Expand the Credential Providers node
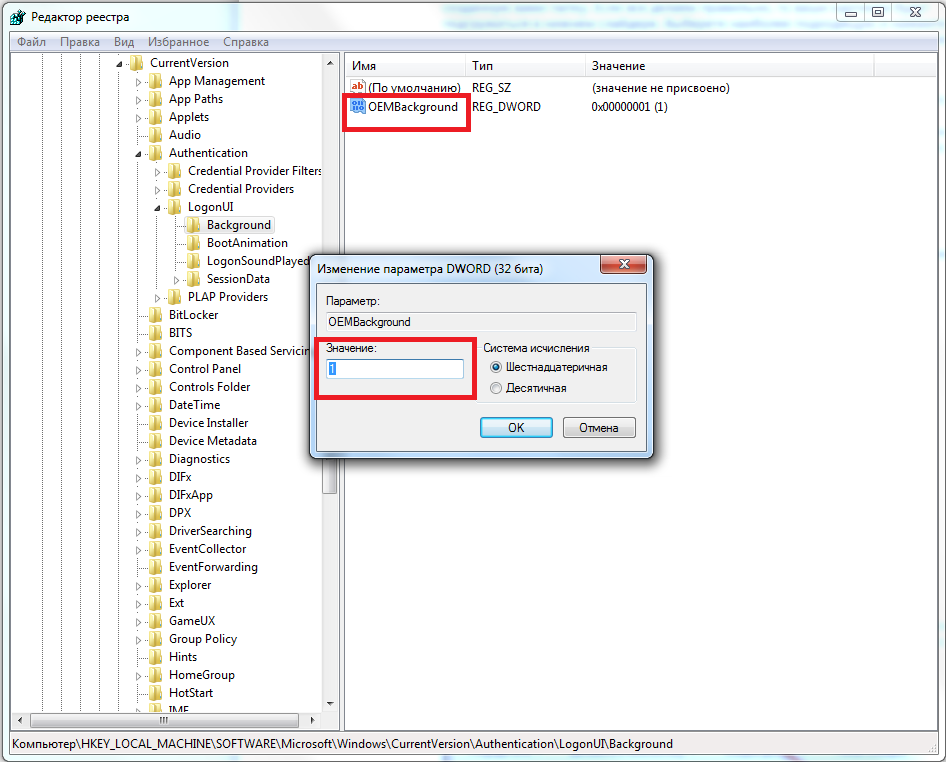 tap(159, 189)
